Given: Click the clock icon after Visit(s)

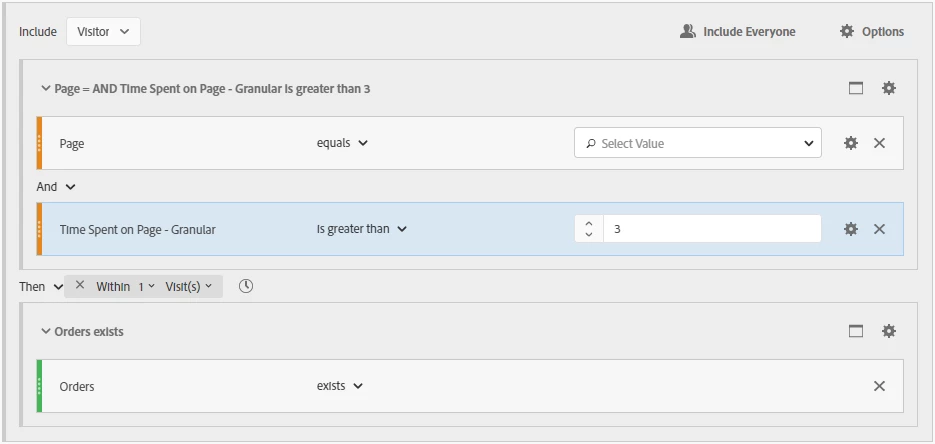Looking at the screenshot, I should point(246,286).
